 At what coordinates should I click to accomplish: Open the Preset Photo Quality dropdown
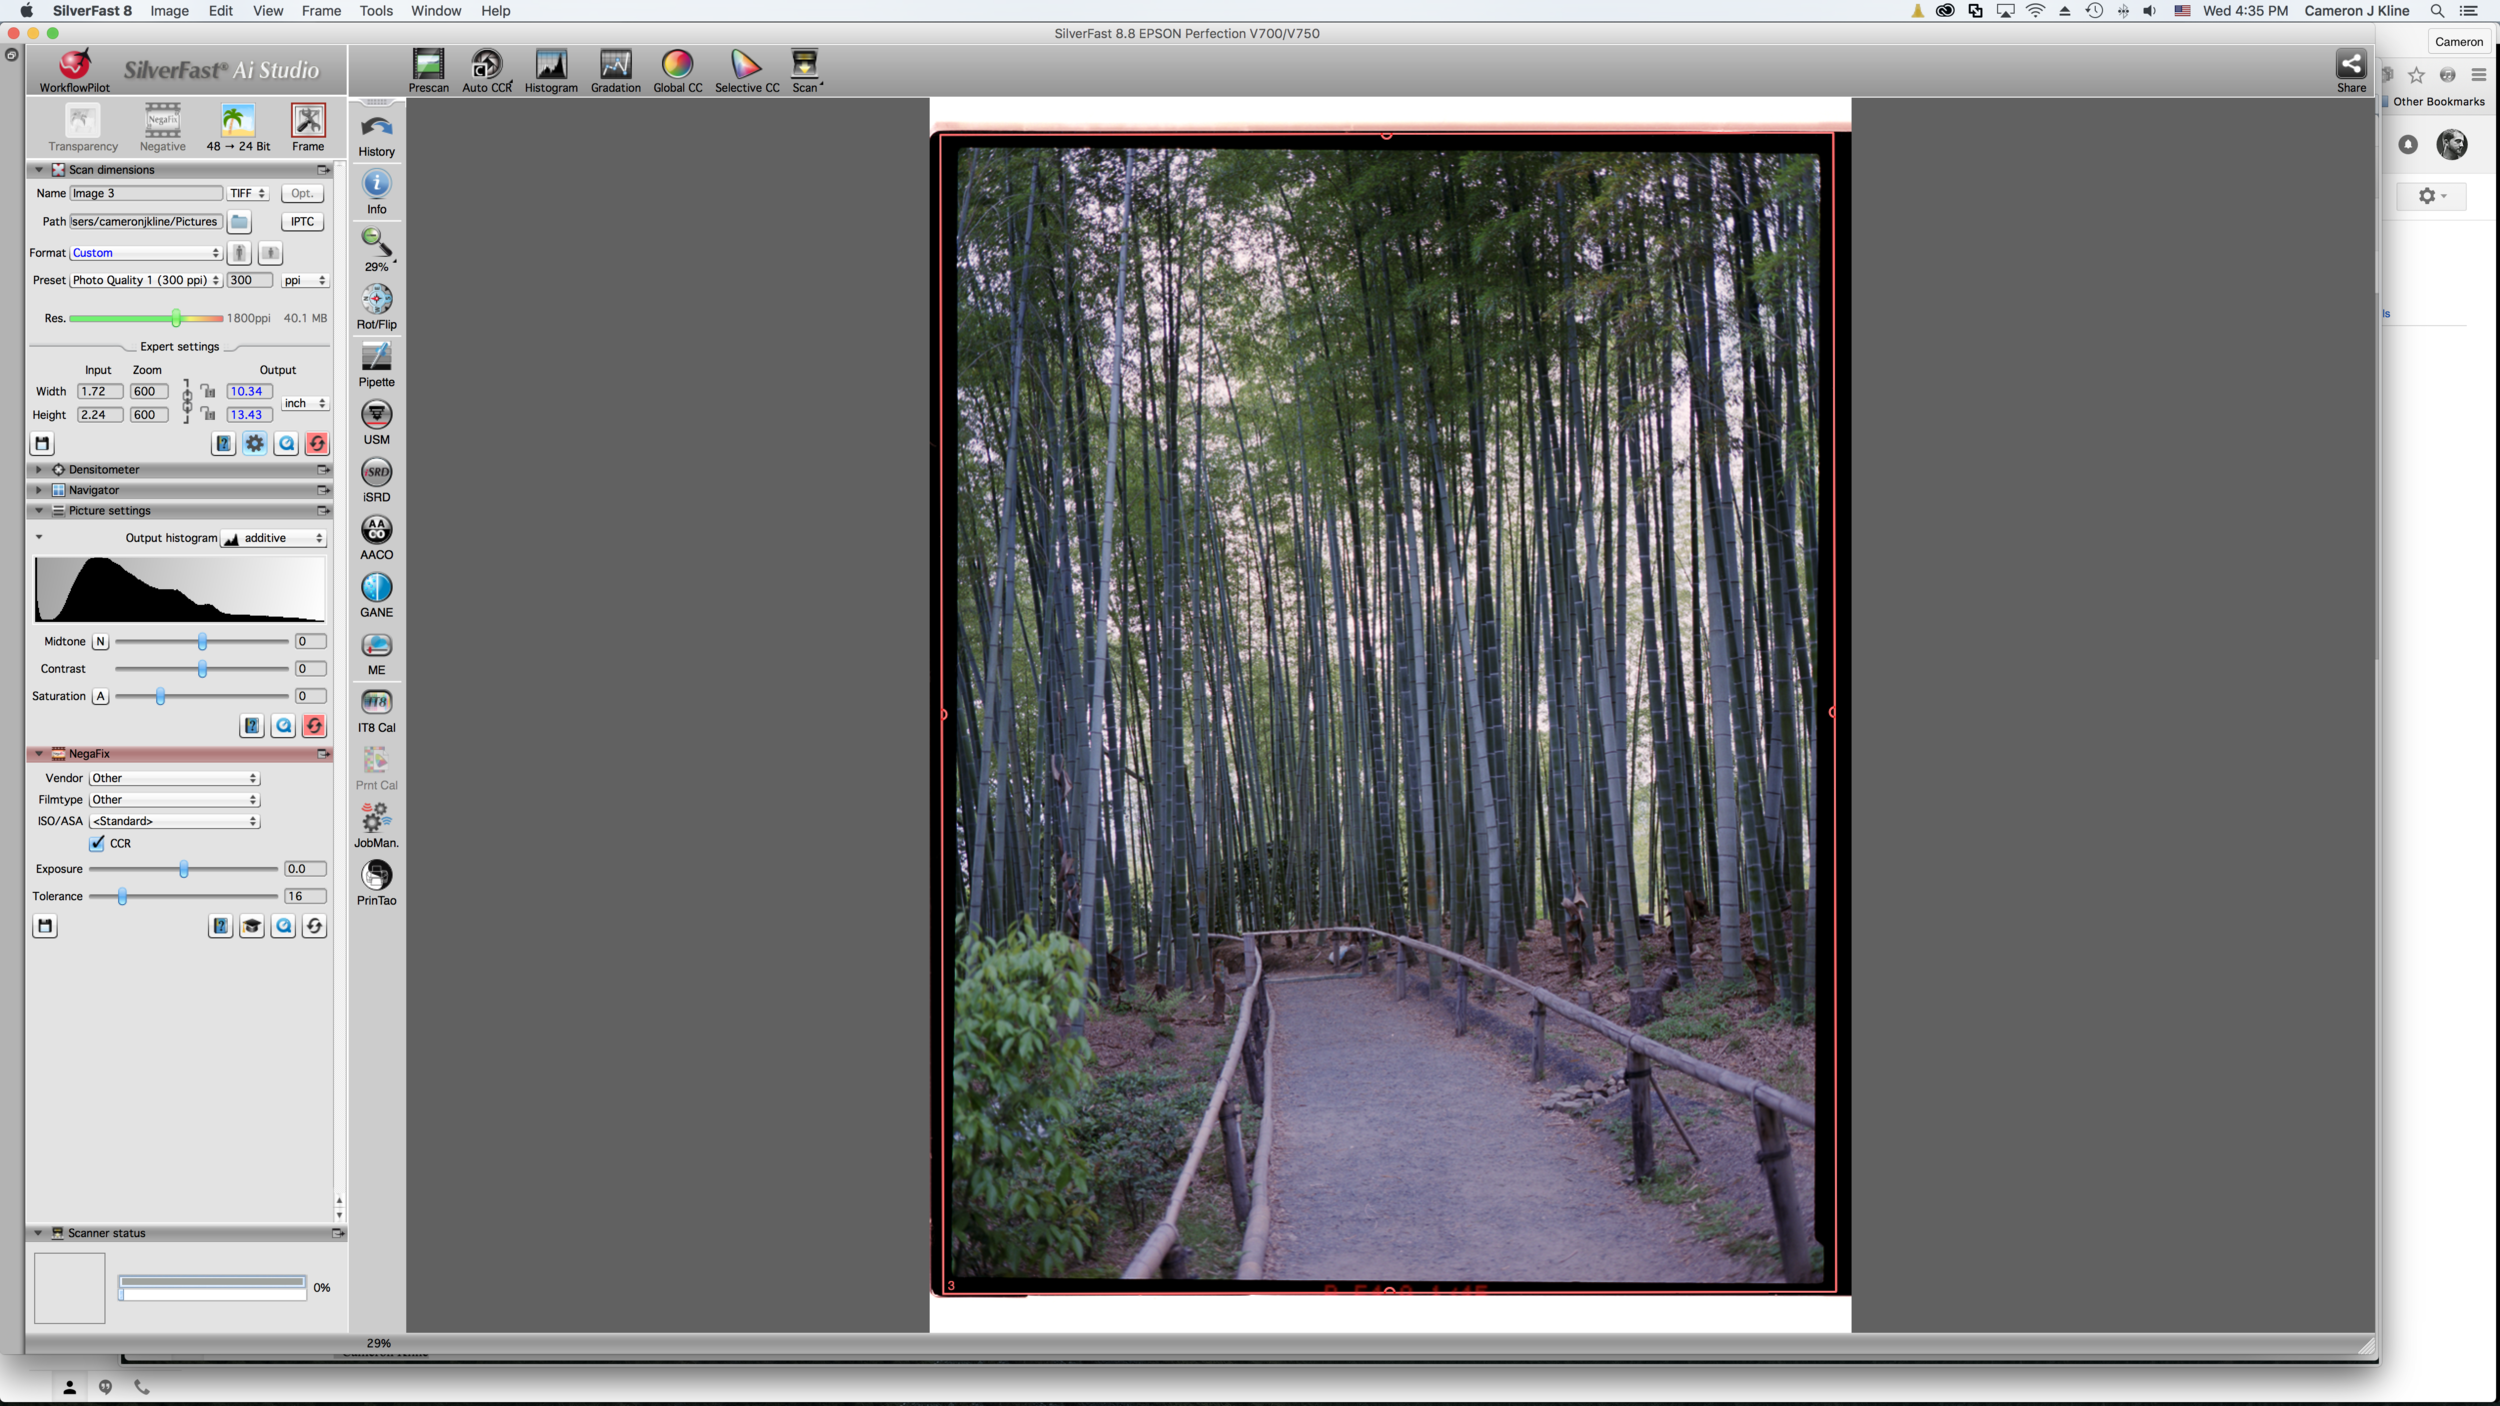146,280
